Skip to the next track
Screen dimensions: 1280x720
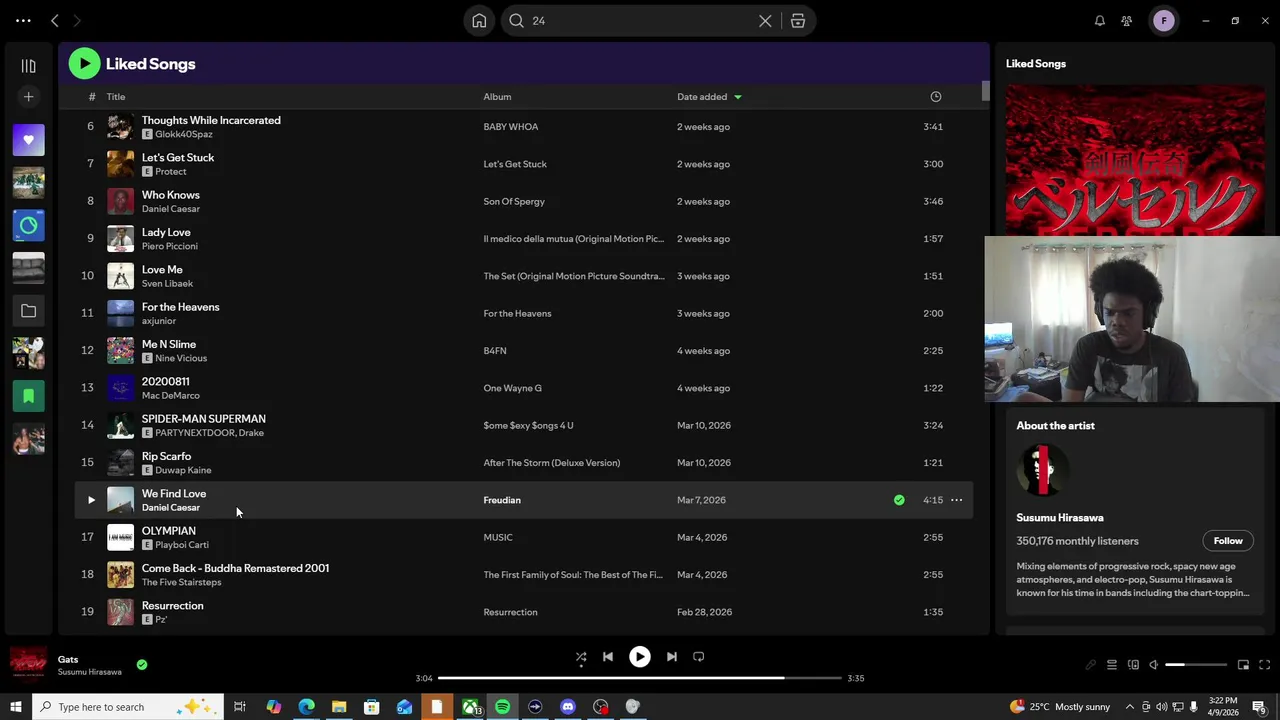672,657
